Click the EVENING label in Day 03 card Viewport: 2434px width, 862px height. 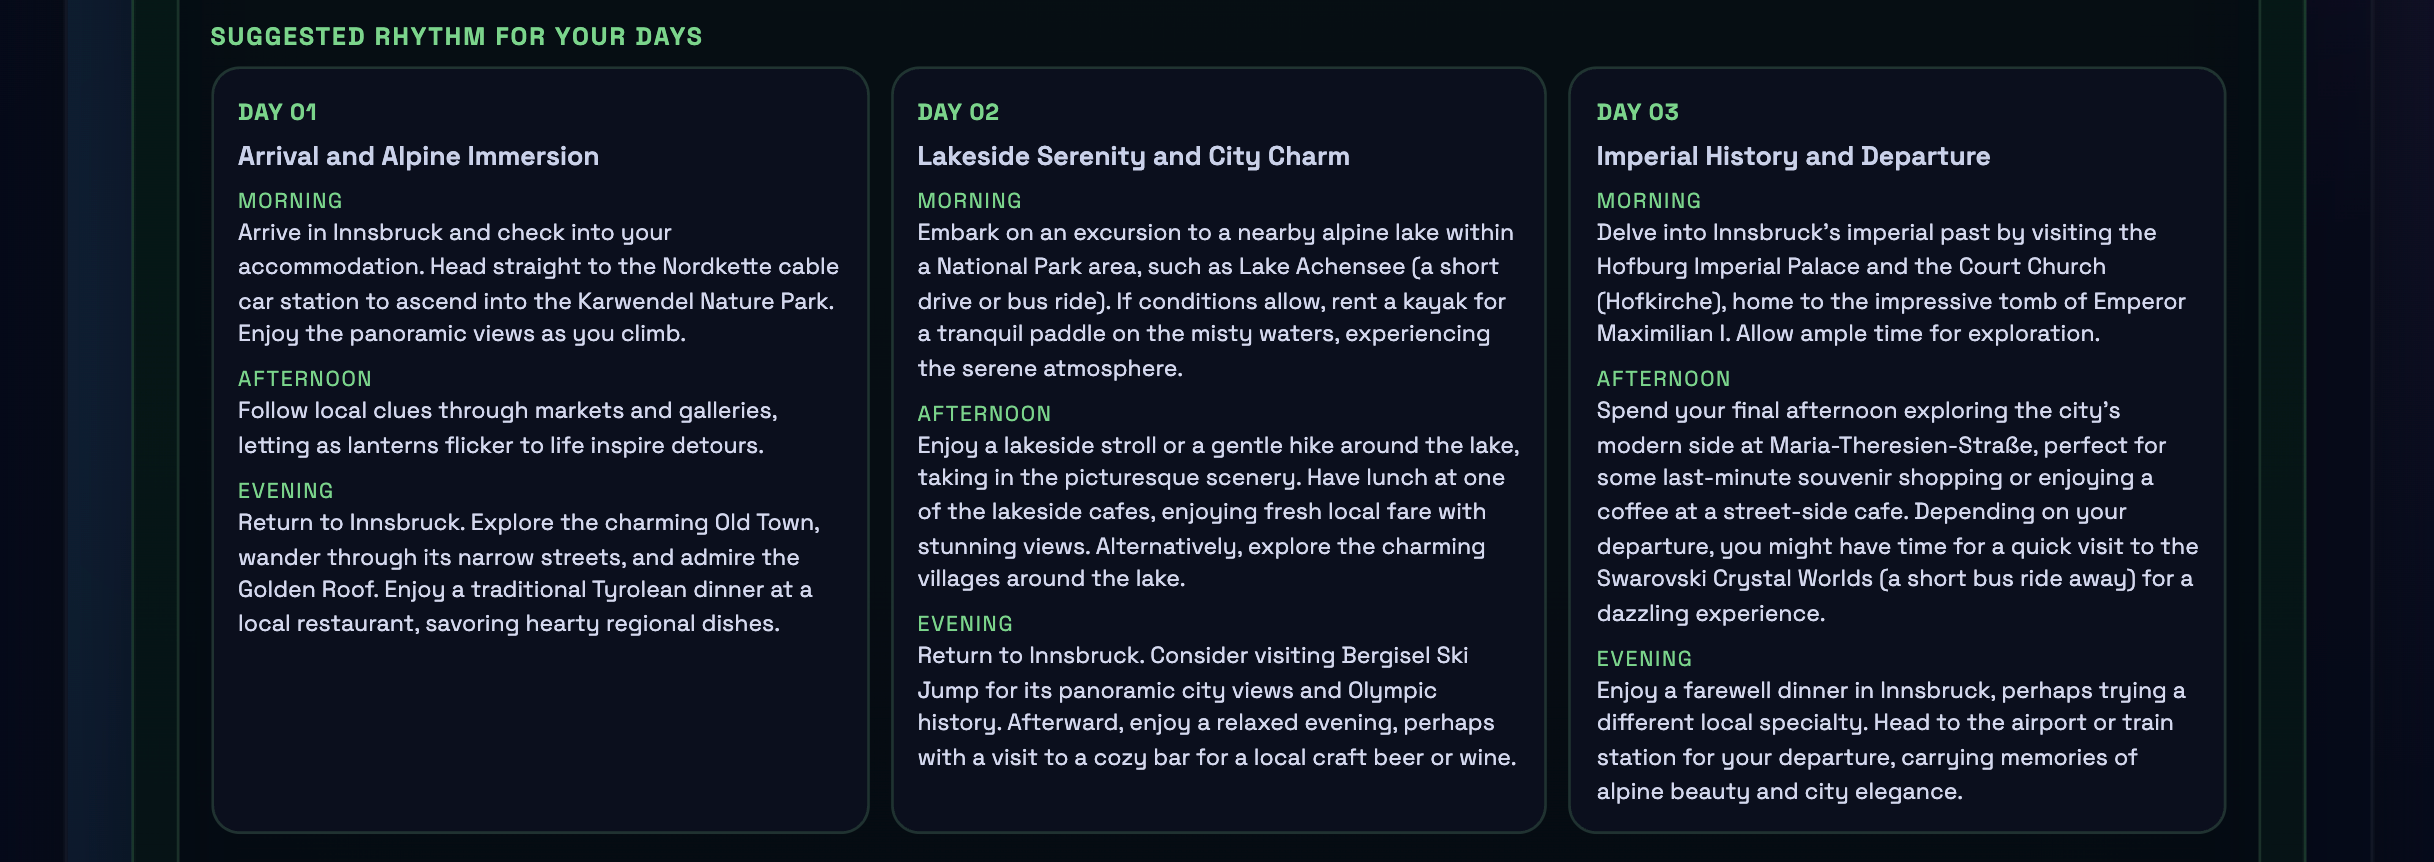click(x=1644, y=659)
